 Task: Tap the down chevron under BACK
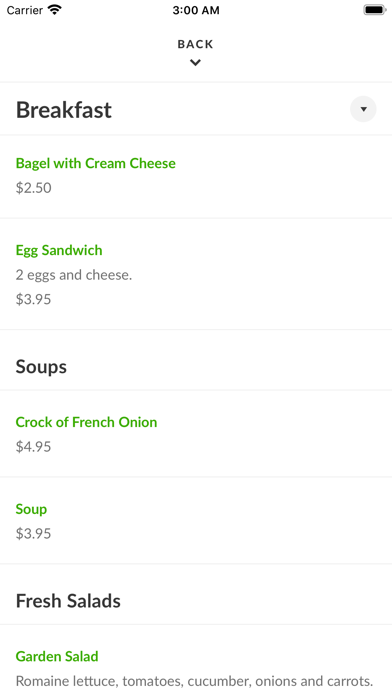(x=195, y=63)
